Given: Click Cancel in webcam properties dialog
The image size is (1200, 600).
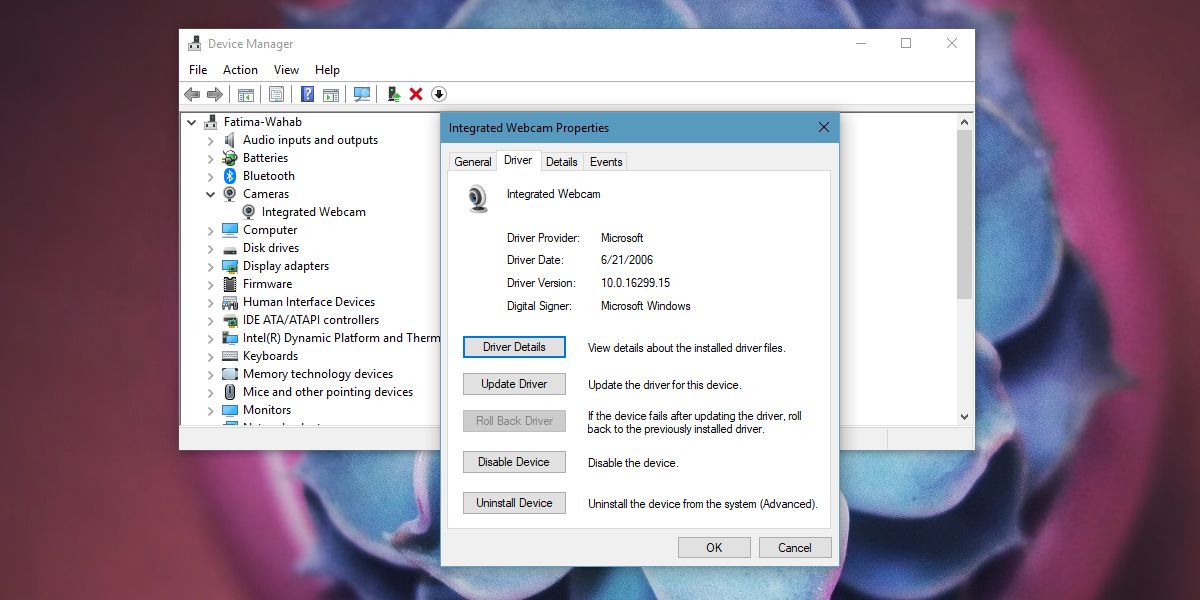Looking at the screenshot, I should click(795, 547).
